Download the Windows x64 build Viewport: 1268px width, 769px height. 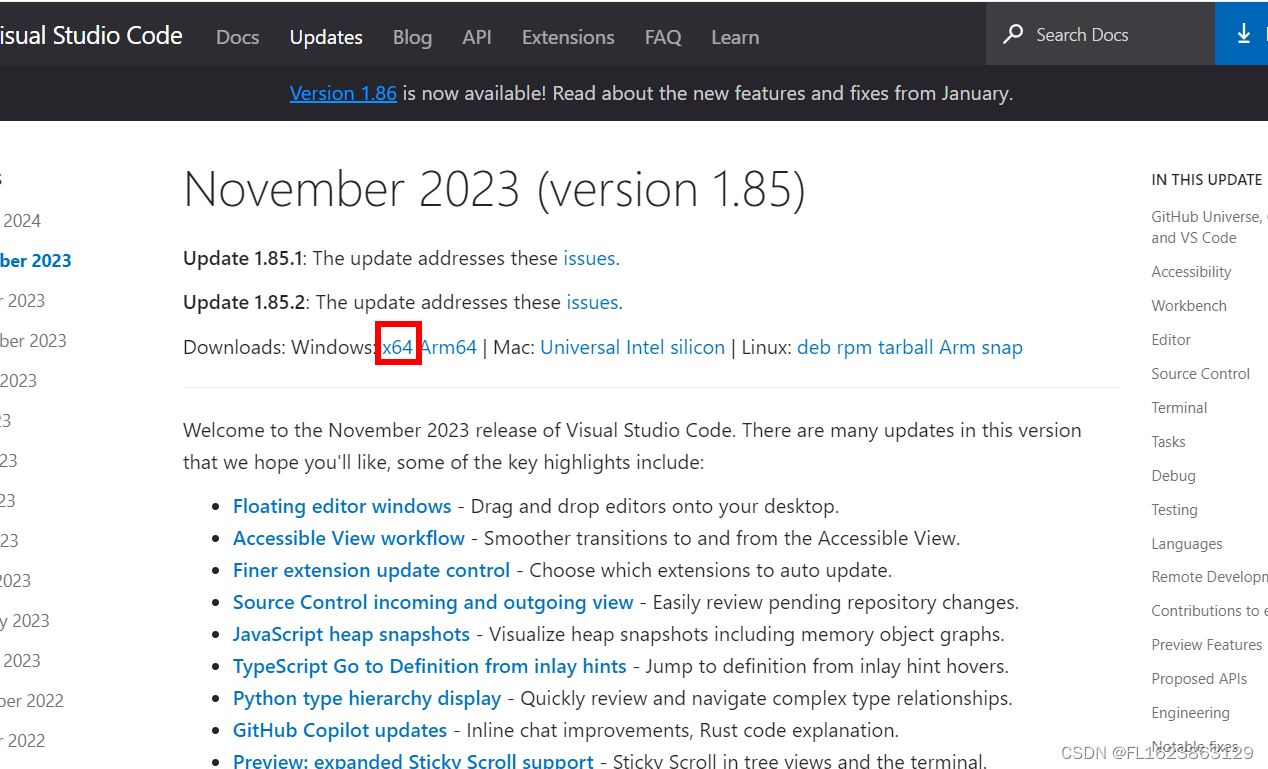pyautogui.click(x=397, y=347)
